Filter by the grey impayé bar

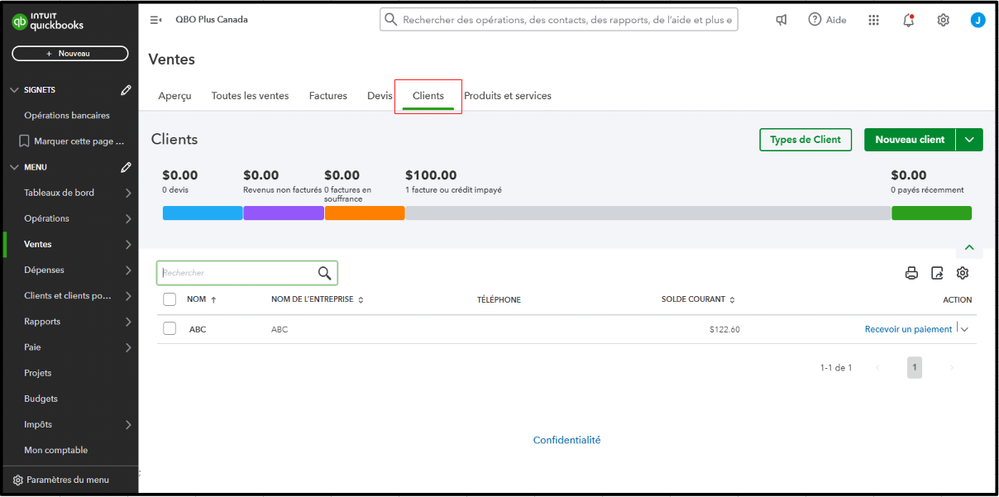coord(648,213)
